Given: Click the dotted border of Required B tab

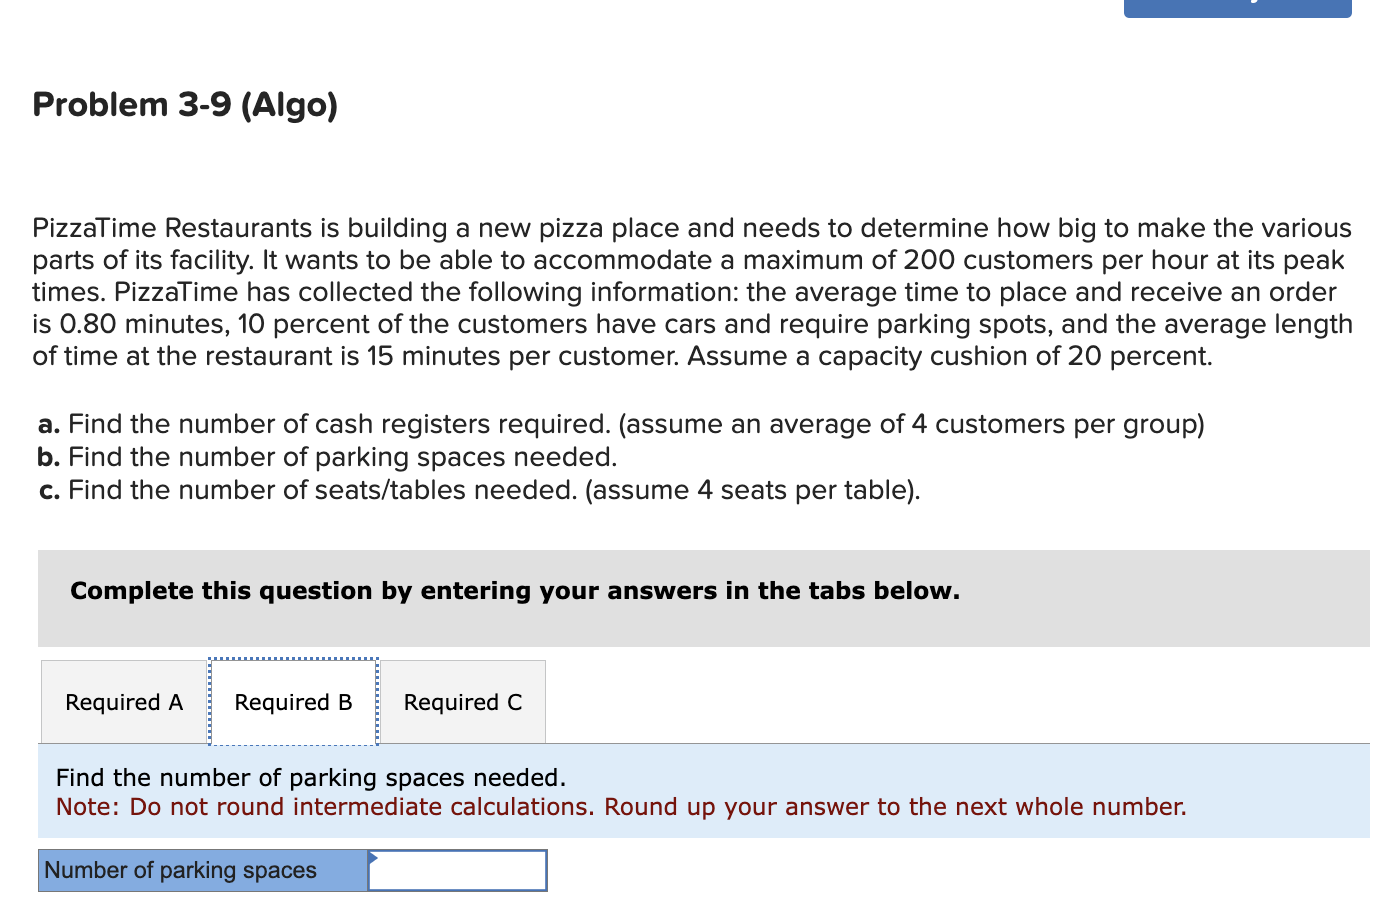Looking at the screenshot, I should pos(293,662).
